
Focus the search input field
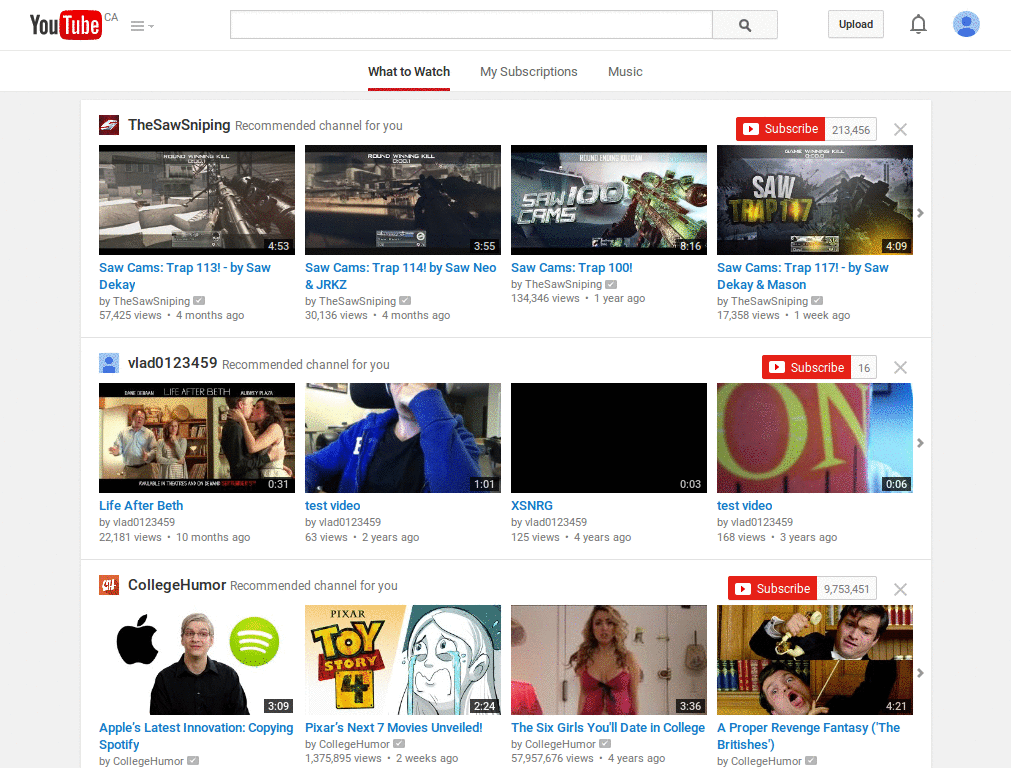(x=471, y=25)
